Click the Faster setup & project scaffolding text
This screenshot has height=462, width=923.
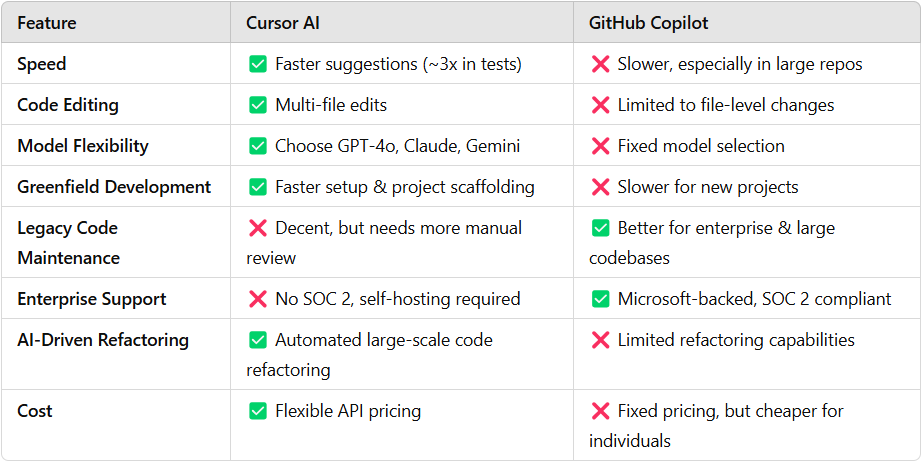tap(405, 187)
